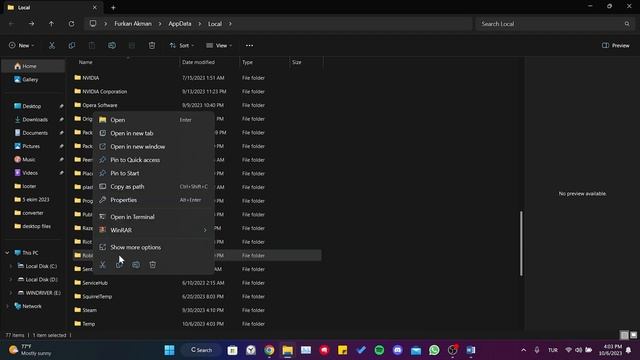Choose Copy as path
This screenshot has height=360, width=640.
153,187
